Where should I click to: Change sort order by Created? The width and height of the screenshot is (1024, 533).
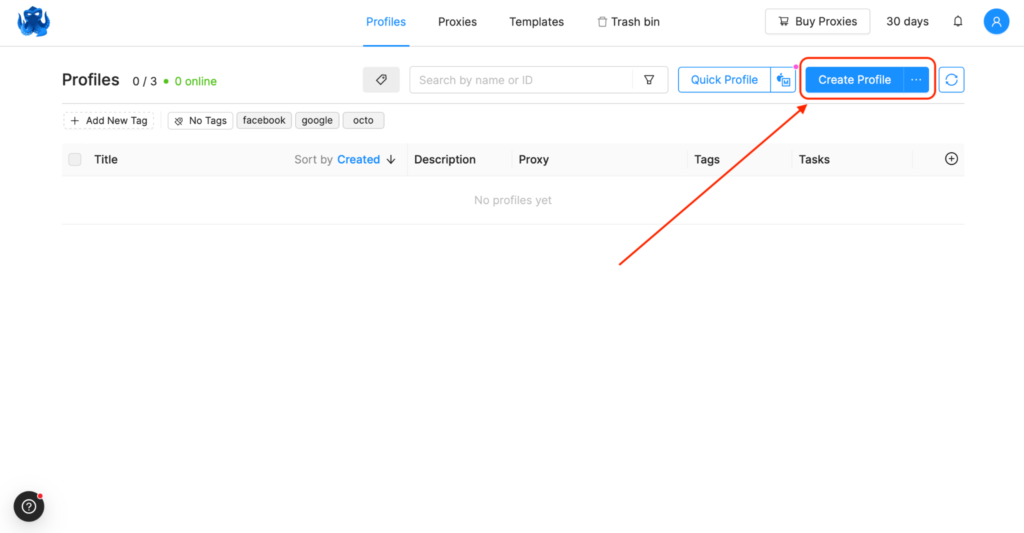366,159
